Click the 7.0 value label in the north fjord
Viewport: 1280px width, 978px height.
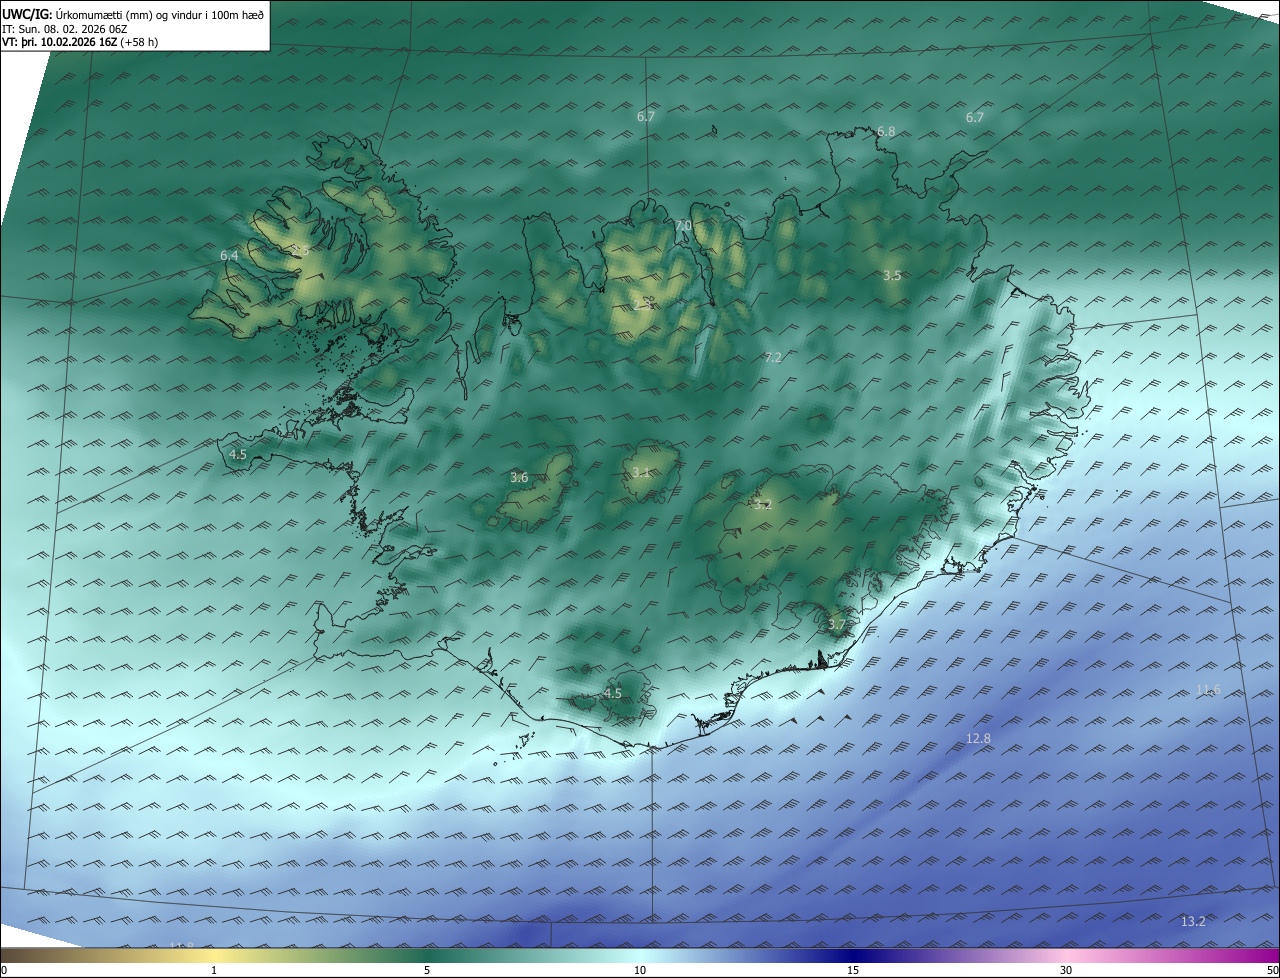(x=684, y=226)
